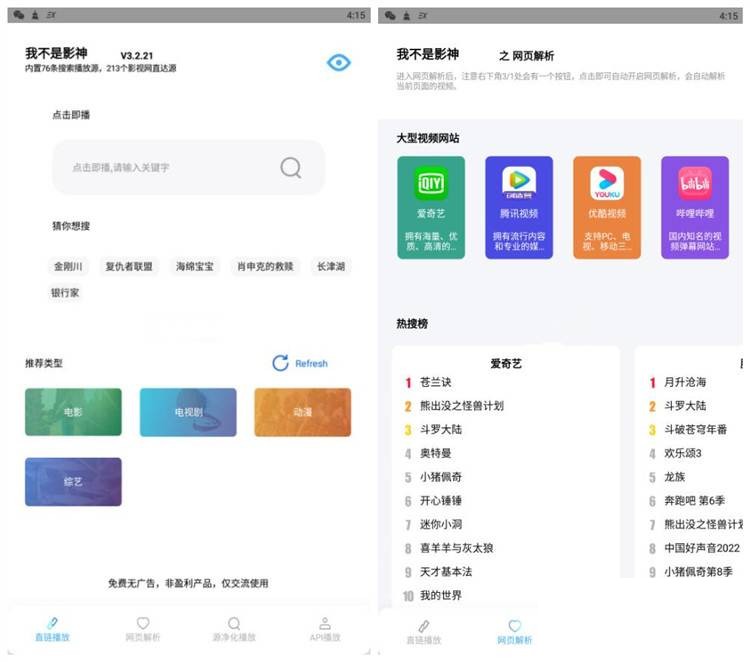Open the Tencent Video logo icon
The width and height of the screenshot is (750, 662).
point(519,183)
